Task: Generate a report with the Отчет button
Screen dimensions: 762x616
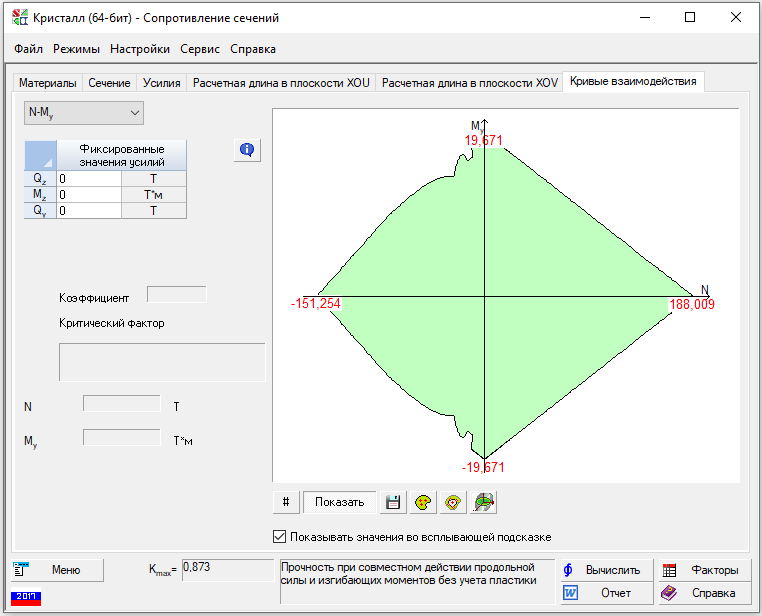Action: pos(605,593)
